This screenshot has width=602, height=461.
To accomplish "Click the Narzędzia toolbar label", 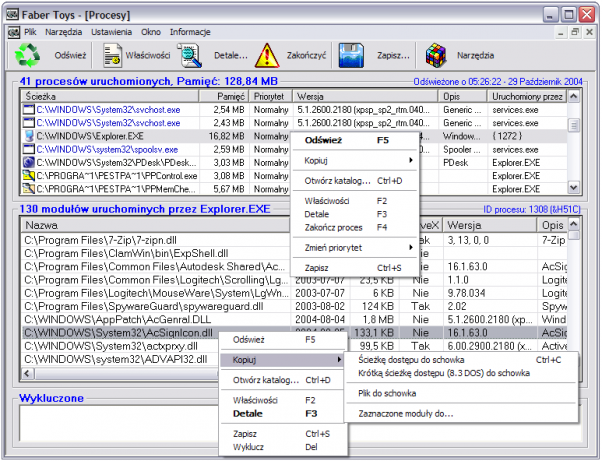I will point(475,56).
